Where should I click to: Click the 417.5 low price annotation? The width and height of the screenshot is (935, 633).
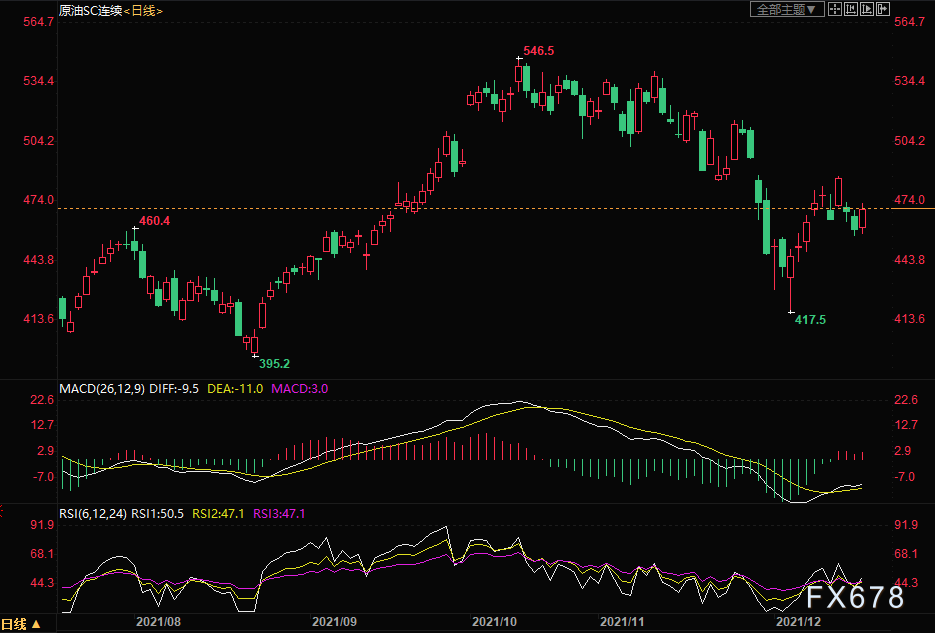point(810,320)
